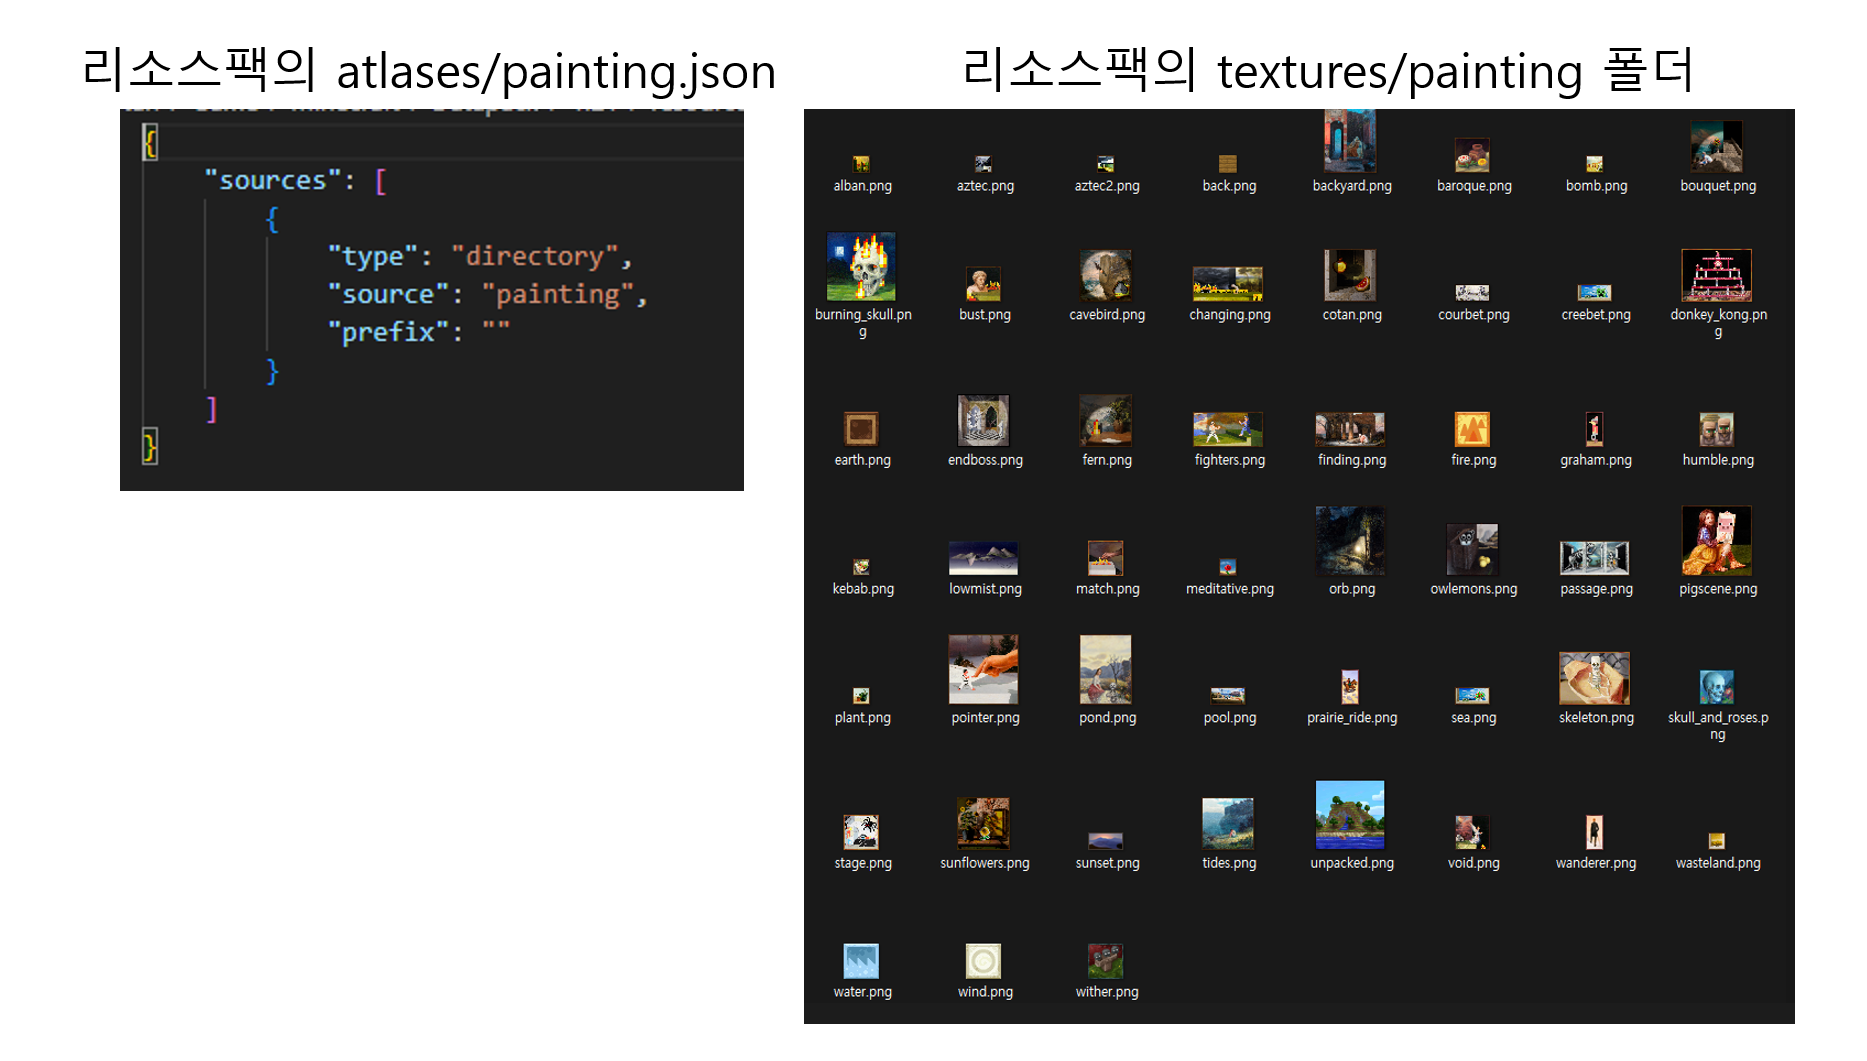Select the bouquet.png thumbnail

1717,146
